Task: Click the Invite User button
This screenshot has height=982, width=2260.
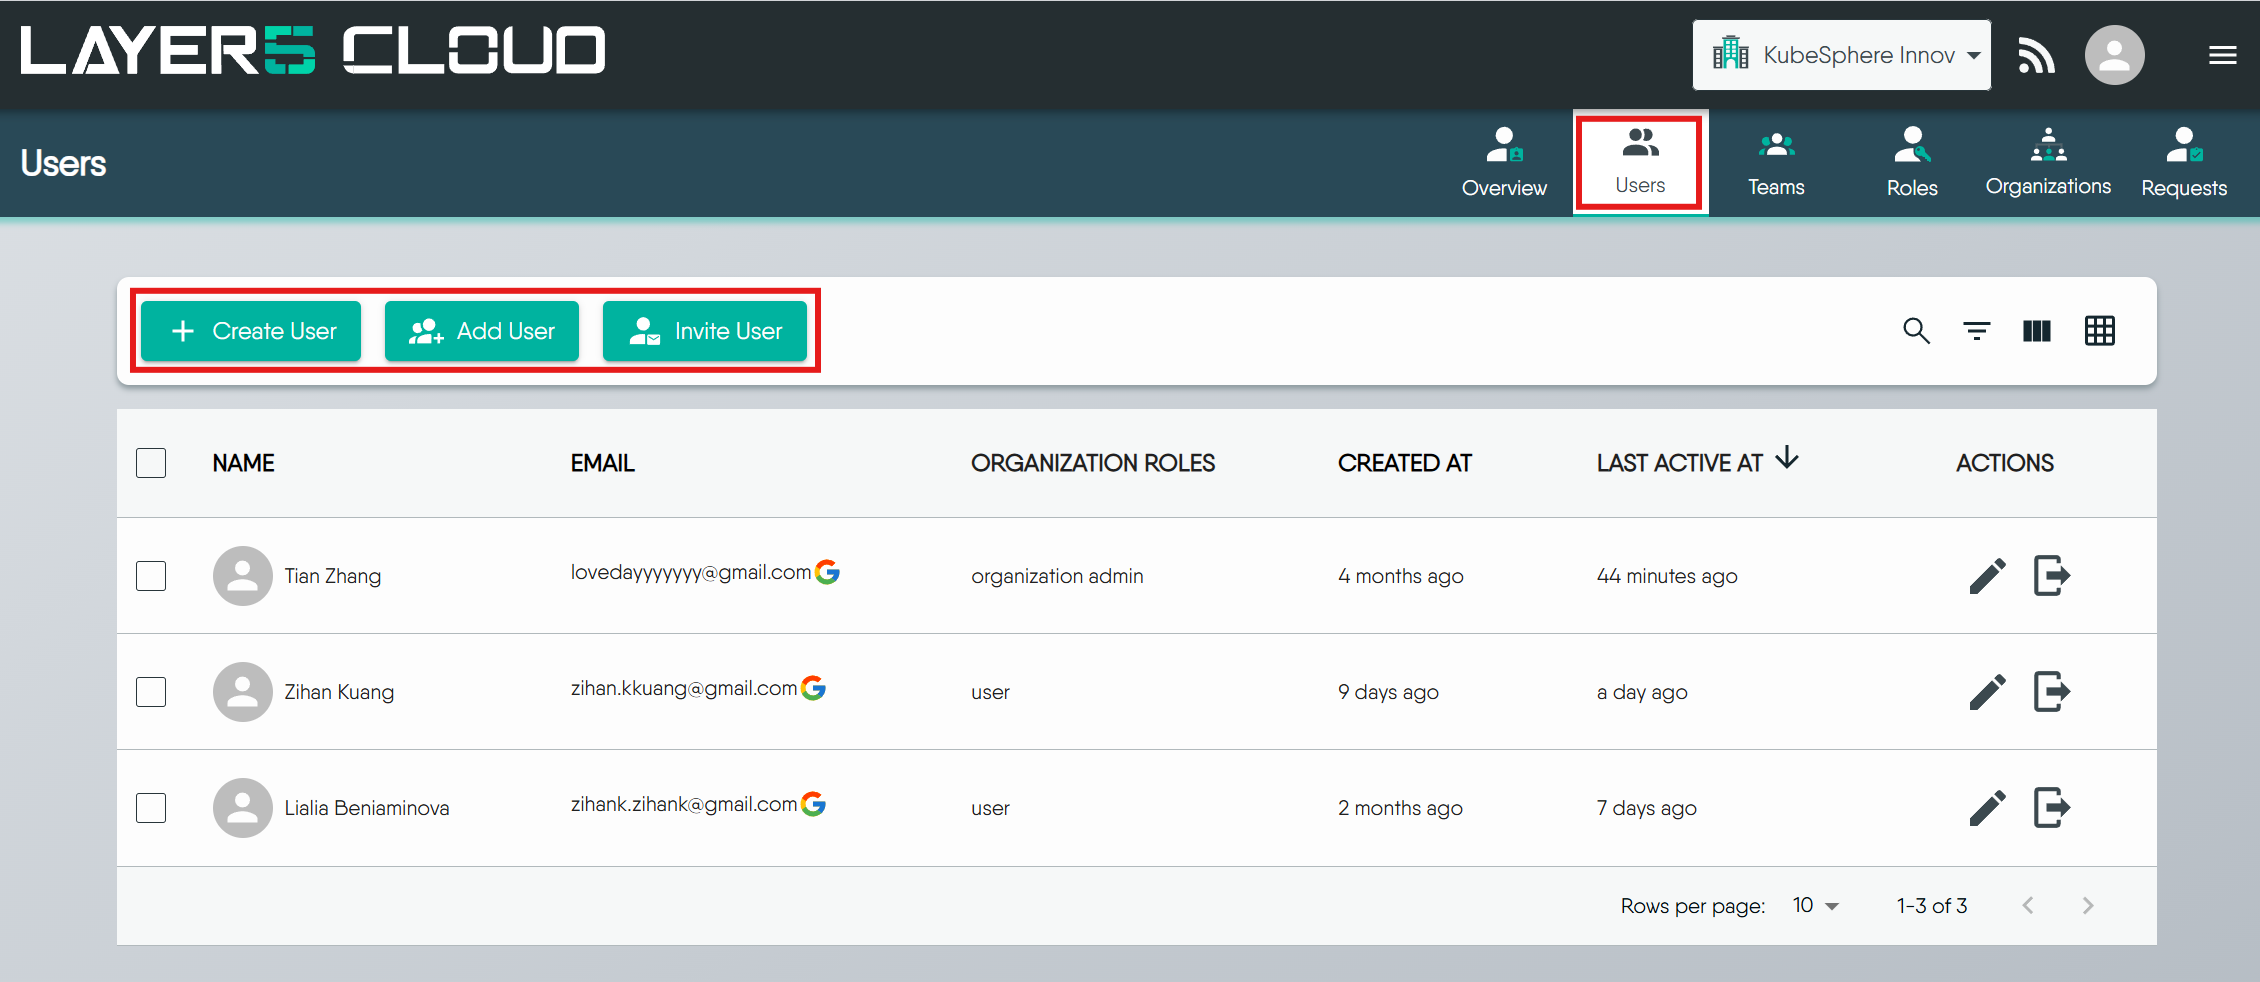Action: [705, 331]
